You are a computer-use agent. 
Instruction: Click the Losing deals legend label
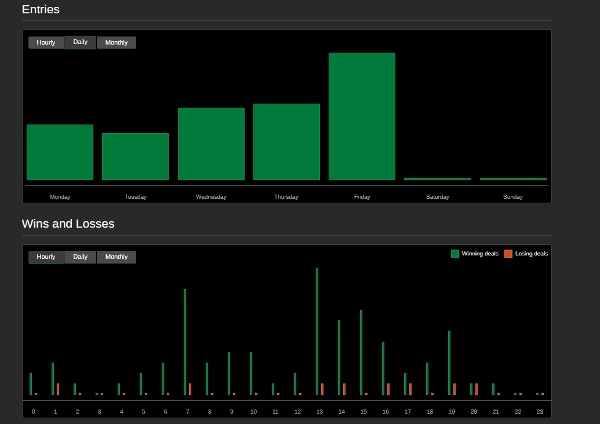click(532, 254)
